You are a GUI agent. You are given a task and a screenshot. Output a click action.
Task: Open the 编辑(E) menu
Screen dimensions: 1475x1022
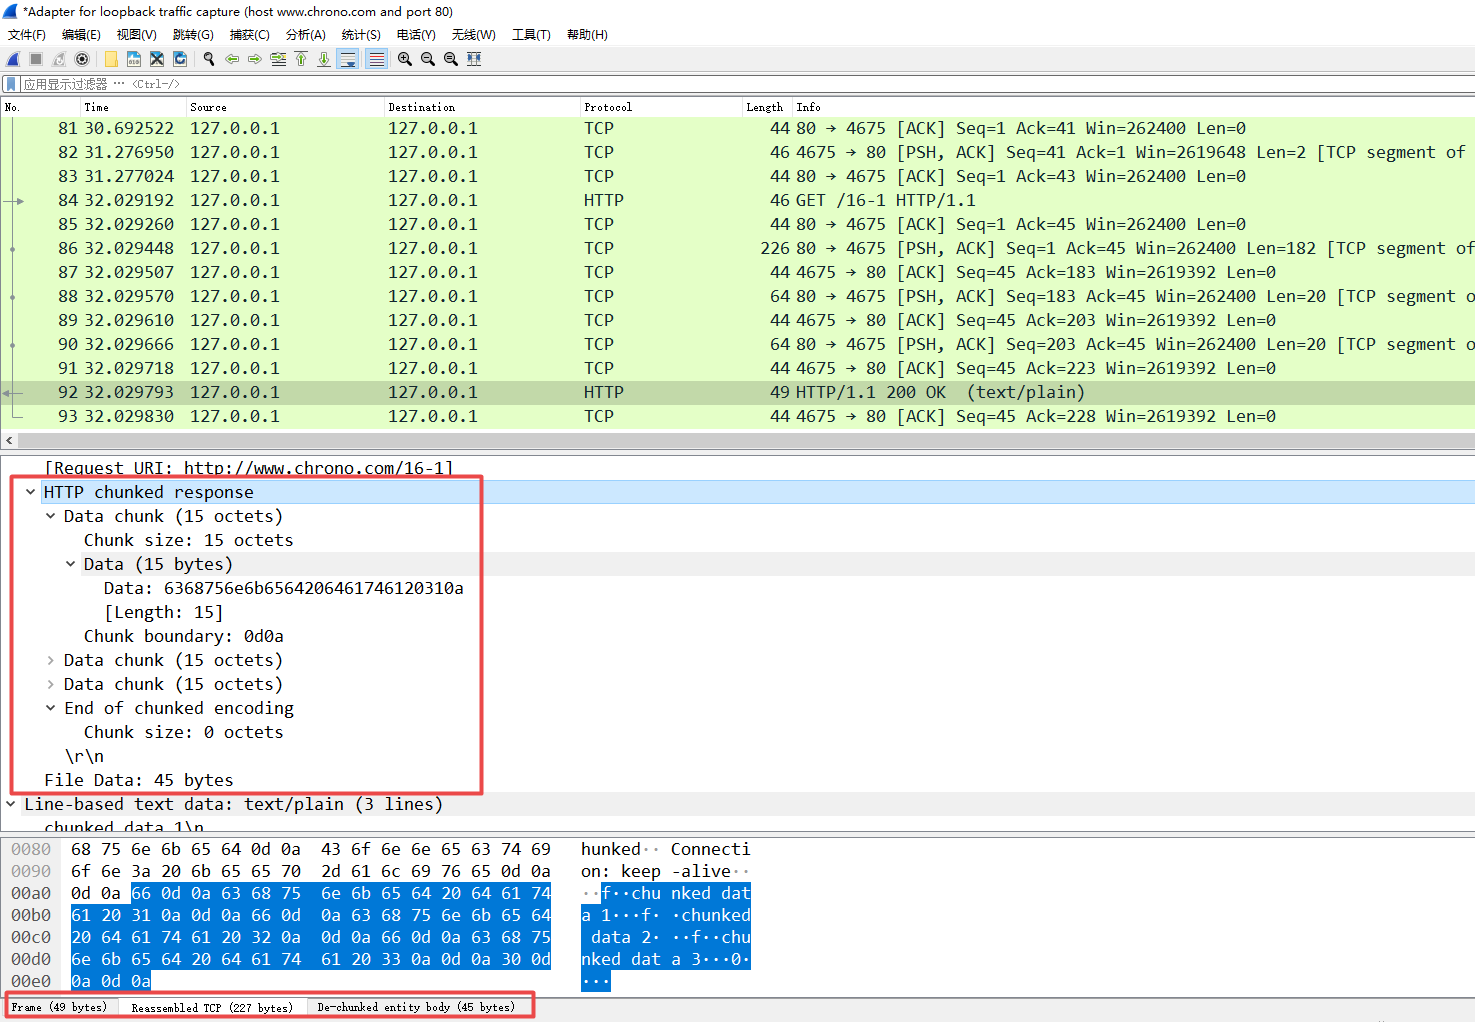tap(81, 35)
